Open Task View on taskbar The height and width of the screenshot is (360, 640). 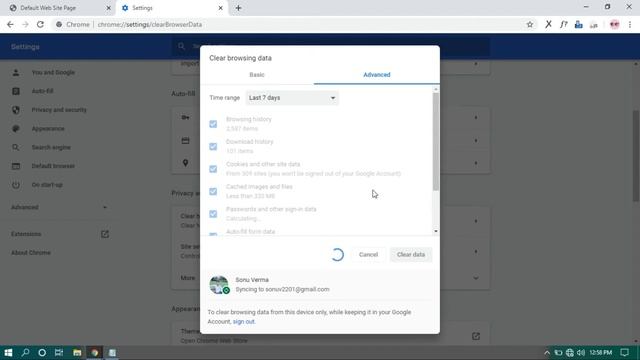pyautogui.click(x=59, y=353)
